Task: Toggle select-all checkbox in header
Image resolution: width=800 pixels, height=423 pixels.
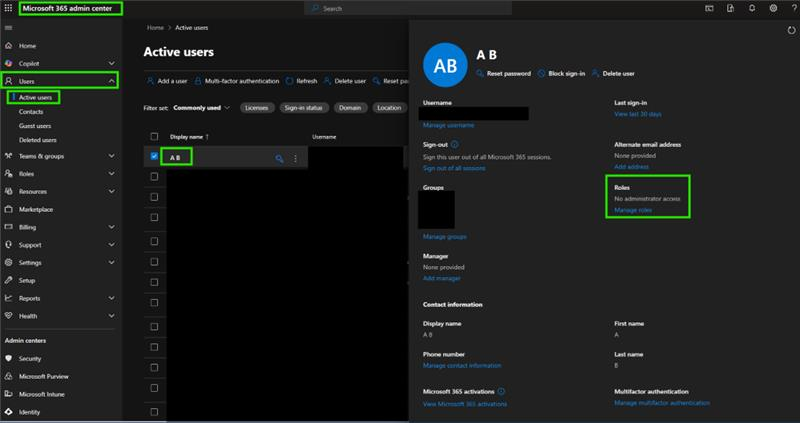Action: 154,136
